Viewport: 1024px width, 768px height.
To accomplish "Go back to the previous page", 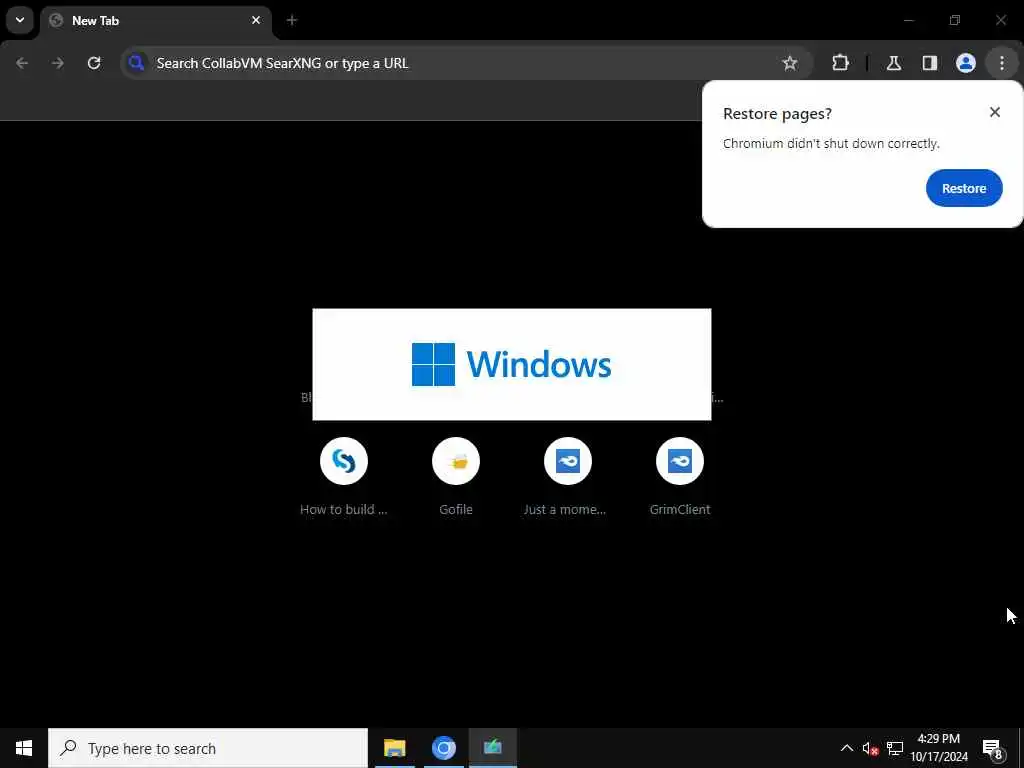I will (22, 63).
